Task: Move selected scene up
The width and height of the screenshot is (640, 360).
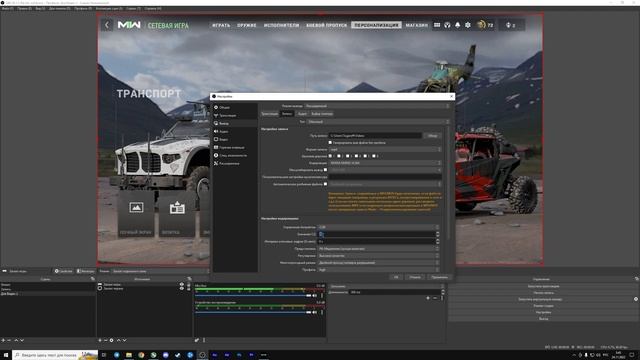Action: tap(16, 340)
